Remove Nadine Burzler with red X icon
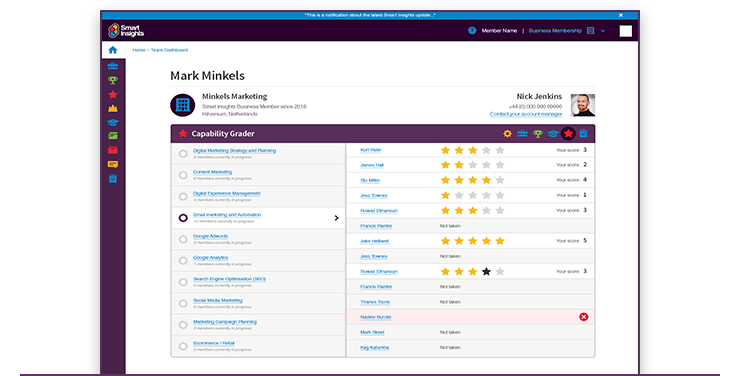 [584, 317]
